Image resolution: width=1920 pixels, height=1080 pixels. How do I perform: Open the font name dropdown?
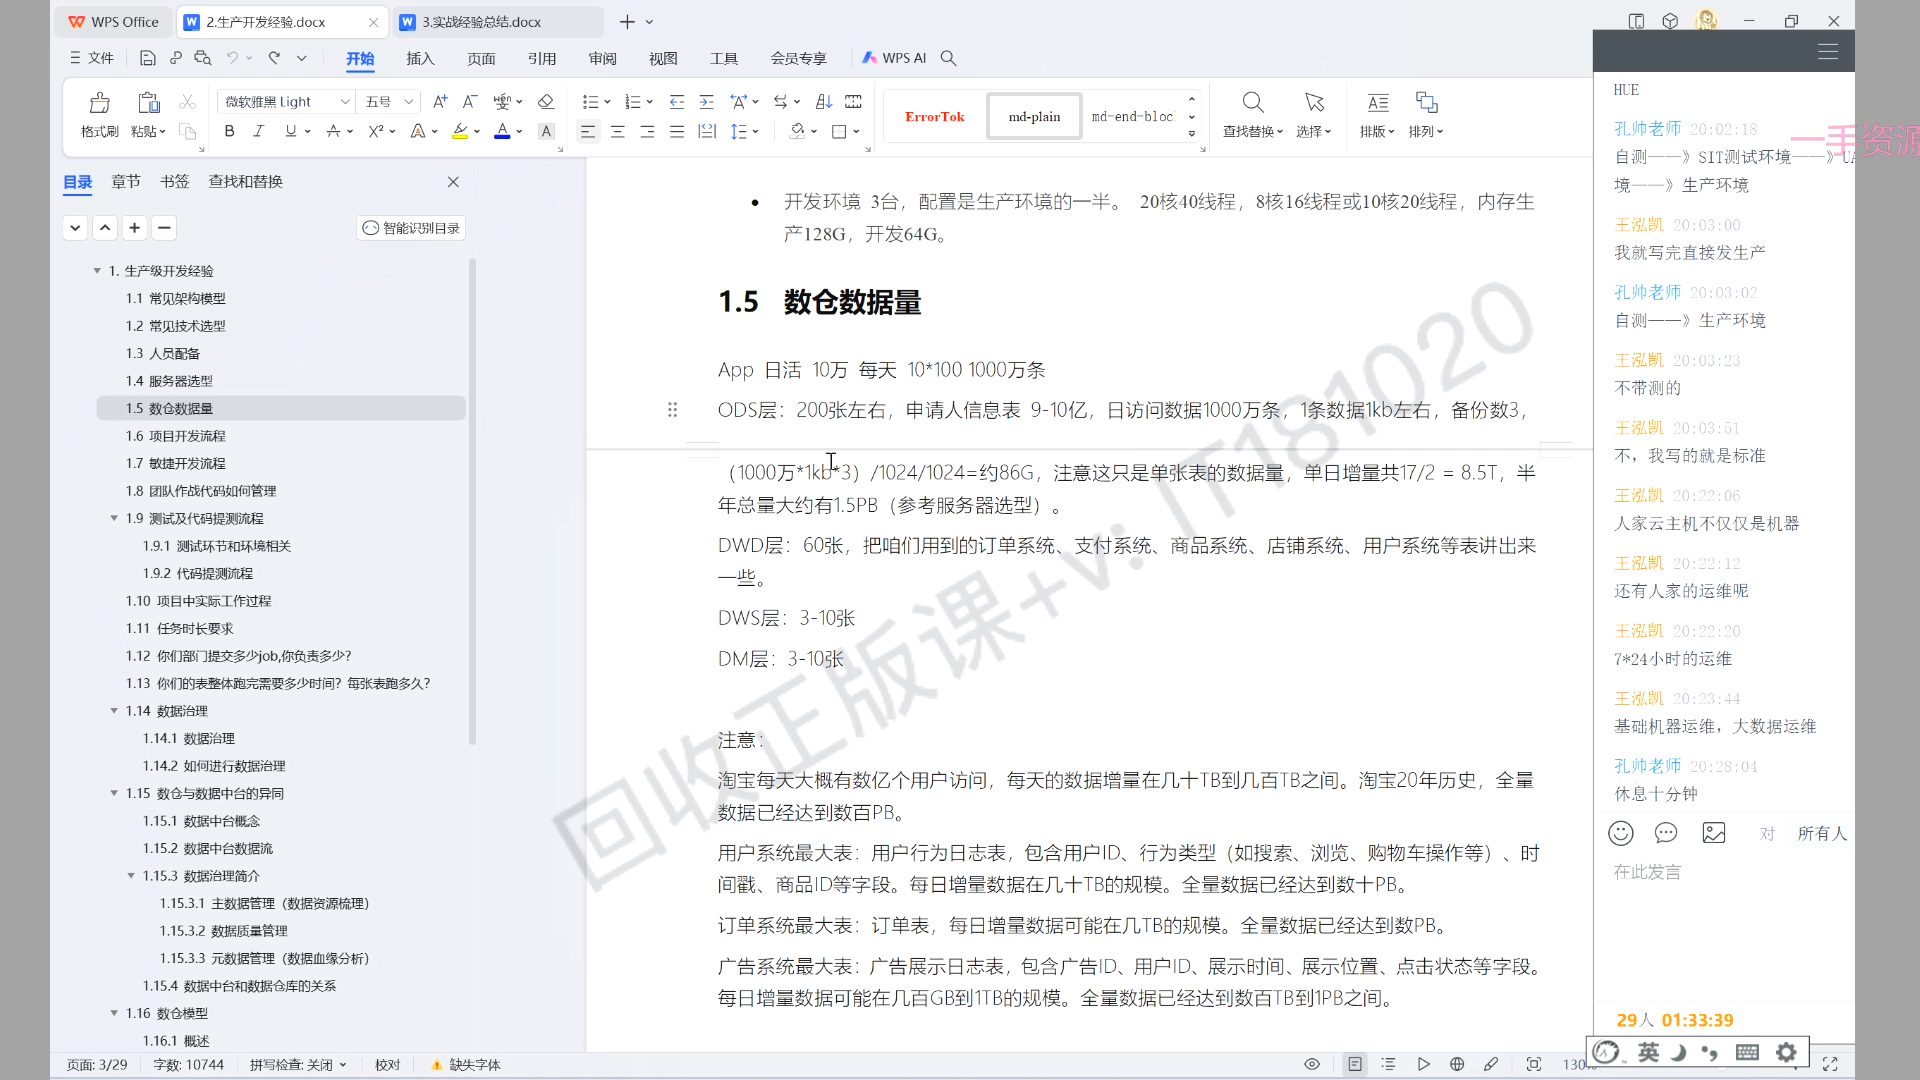click(345, 102)
